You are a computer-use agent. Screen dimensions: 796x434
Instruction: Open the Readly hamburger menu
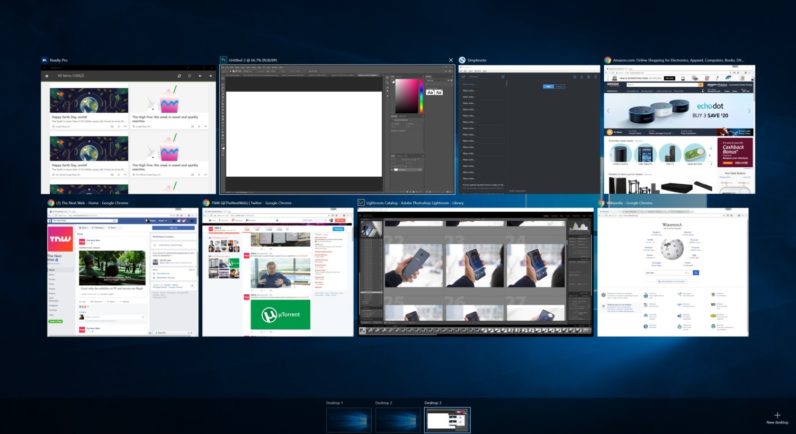pyautogui.click(x=47, y=76)
